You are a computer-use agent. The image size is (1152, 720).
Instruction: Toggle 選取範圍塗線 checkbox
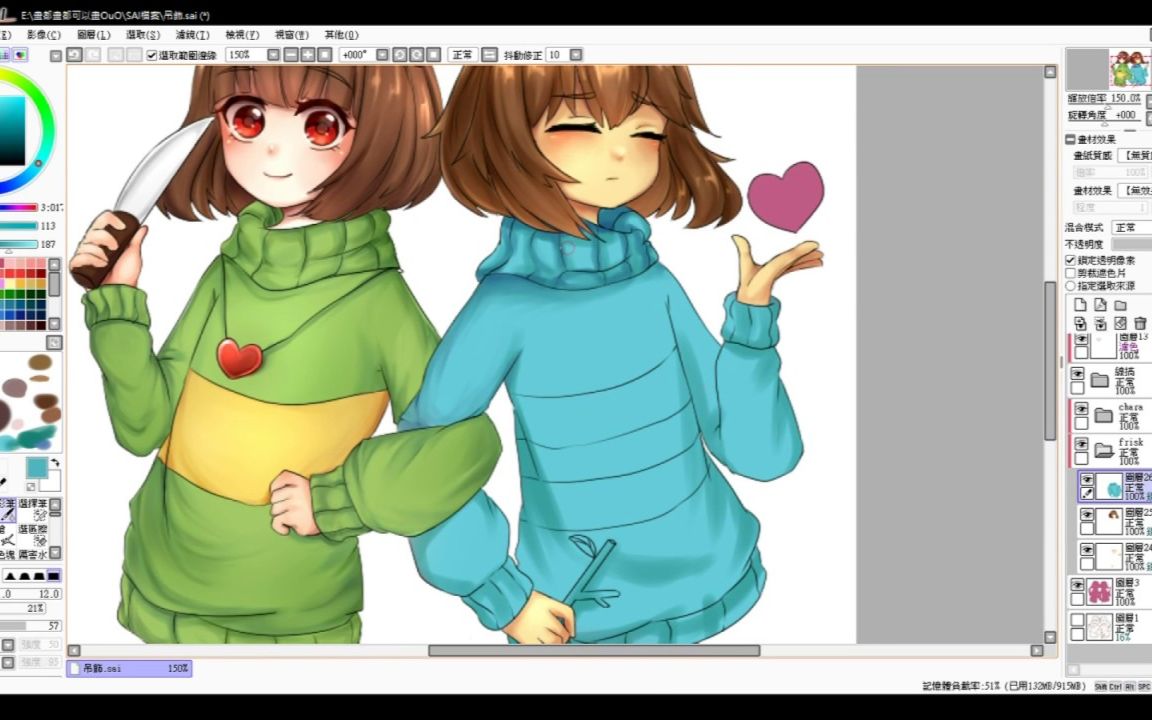(x=151, y=55)
